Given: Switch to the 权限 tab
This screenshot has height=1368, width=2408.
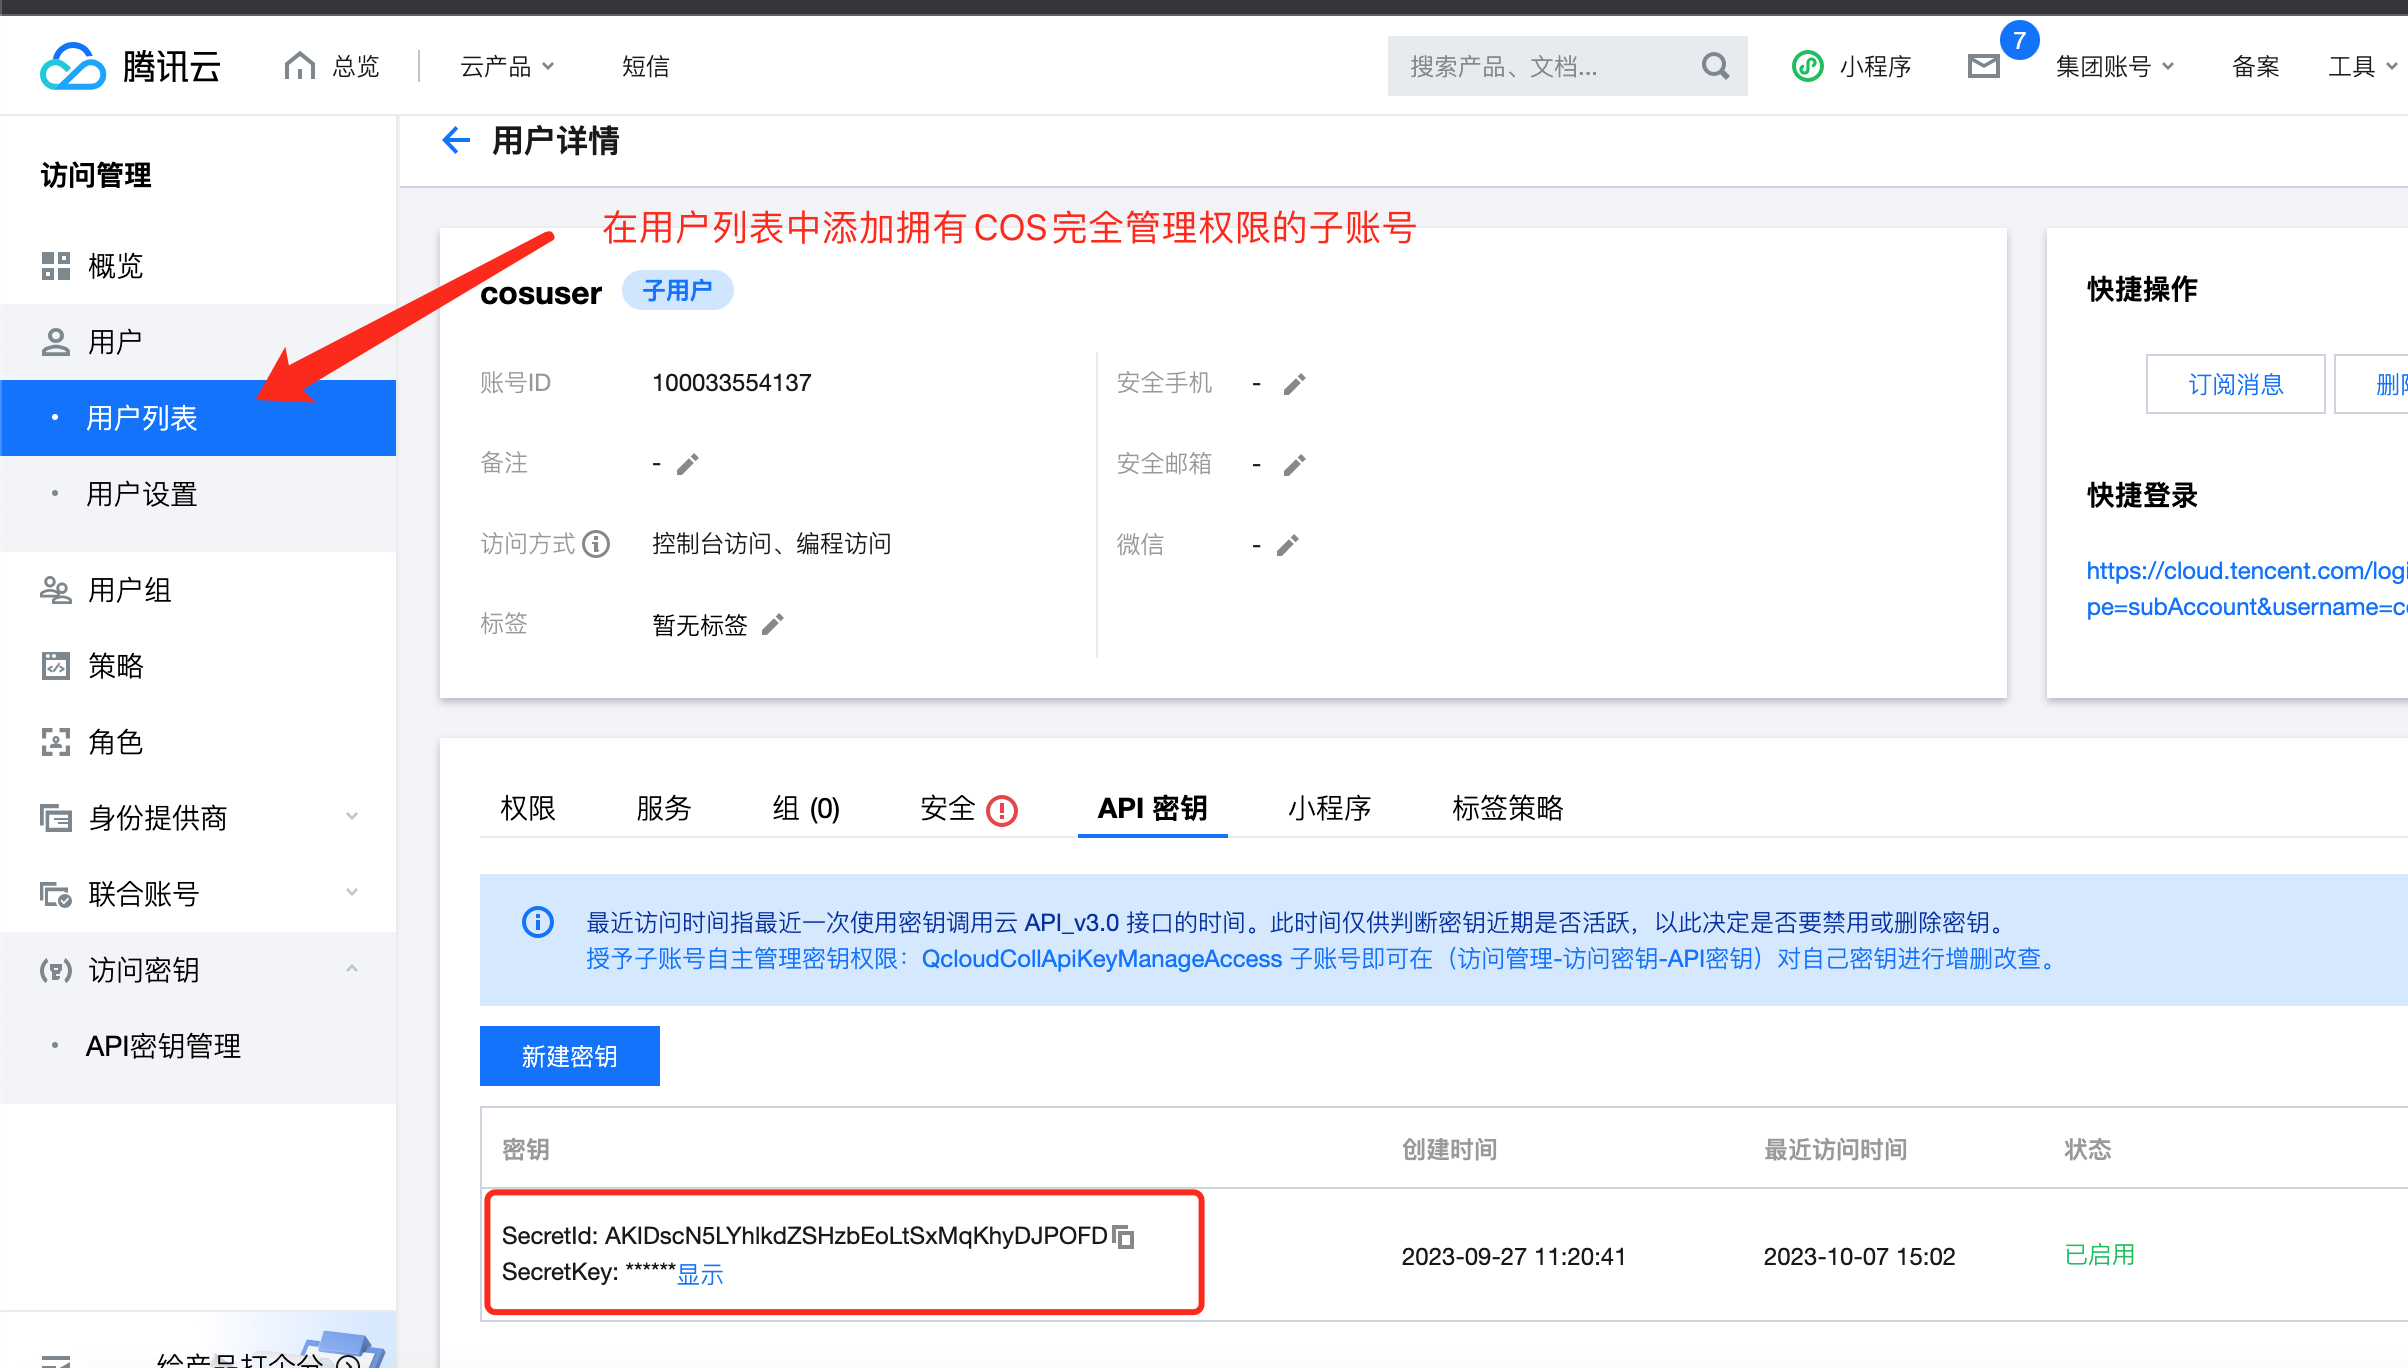Looking at the screenshot, I should pos(528,808).
